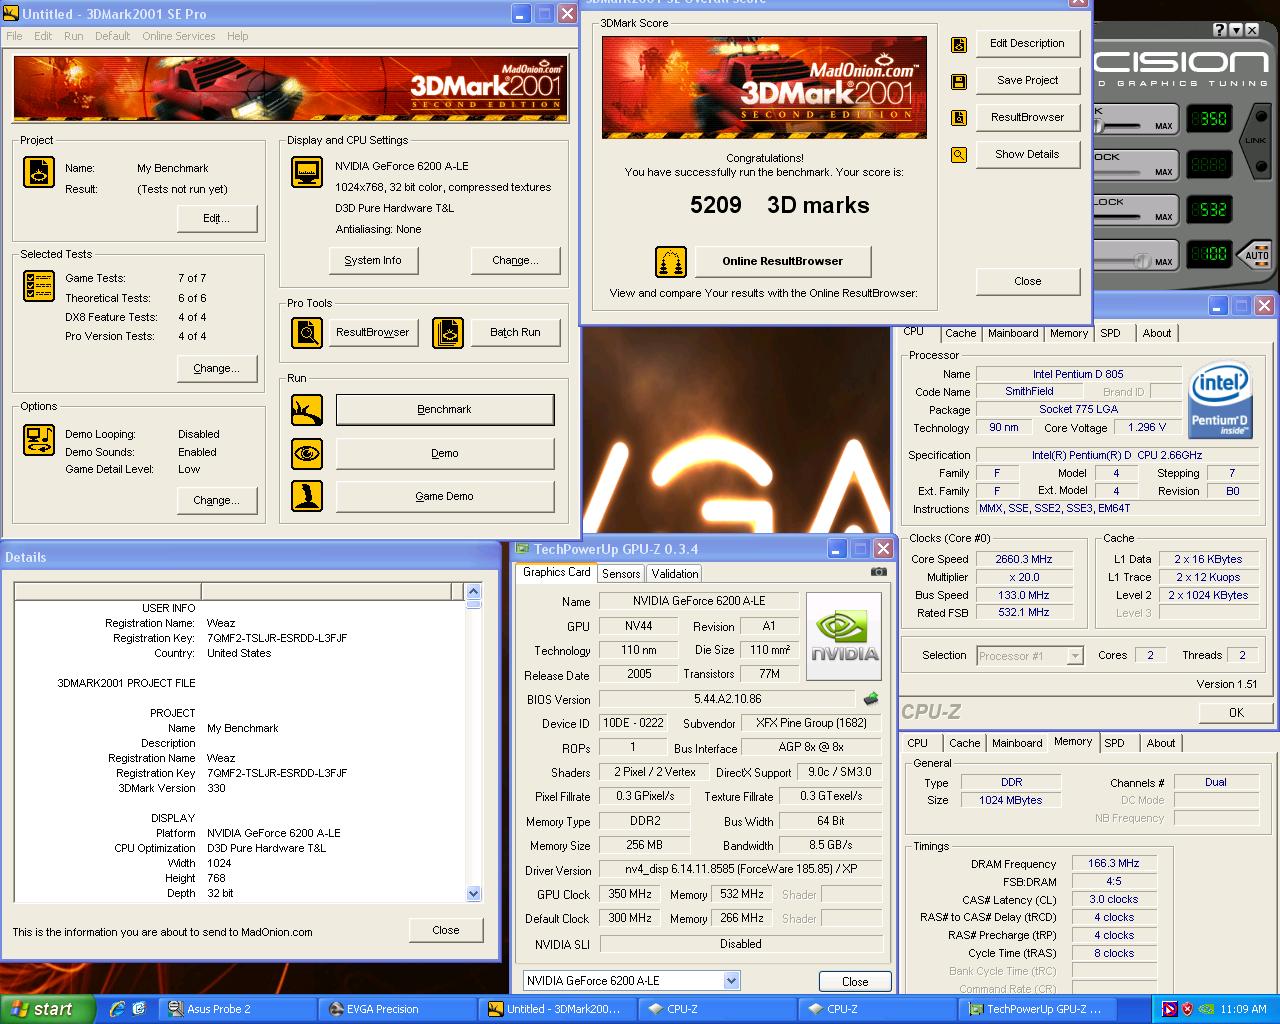Click the floppy disk icon beside Save Project
This screenshot has height=1024, width=1280.
[959, 81]
